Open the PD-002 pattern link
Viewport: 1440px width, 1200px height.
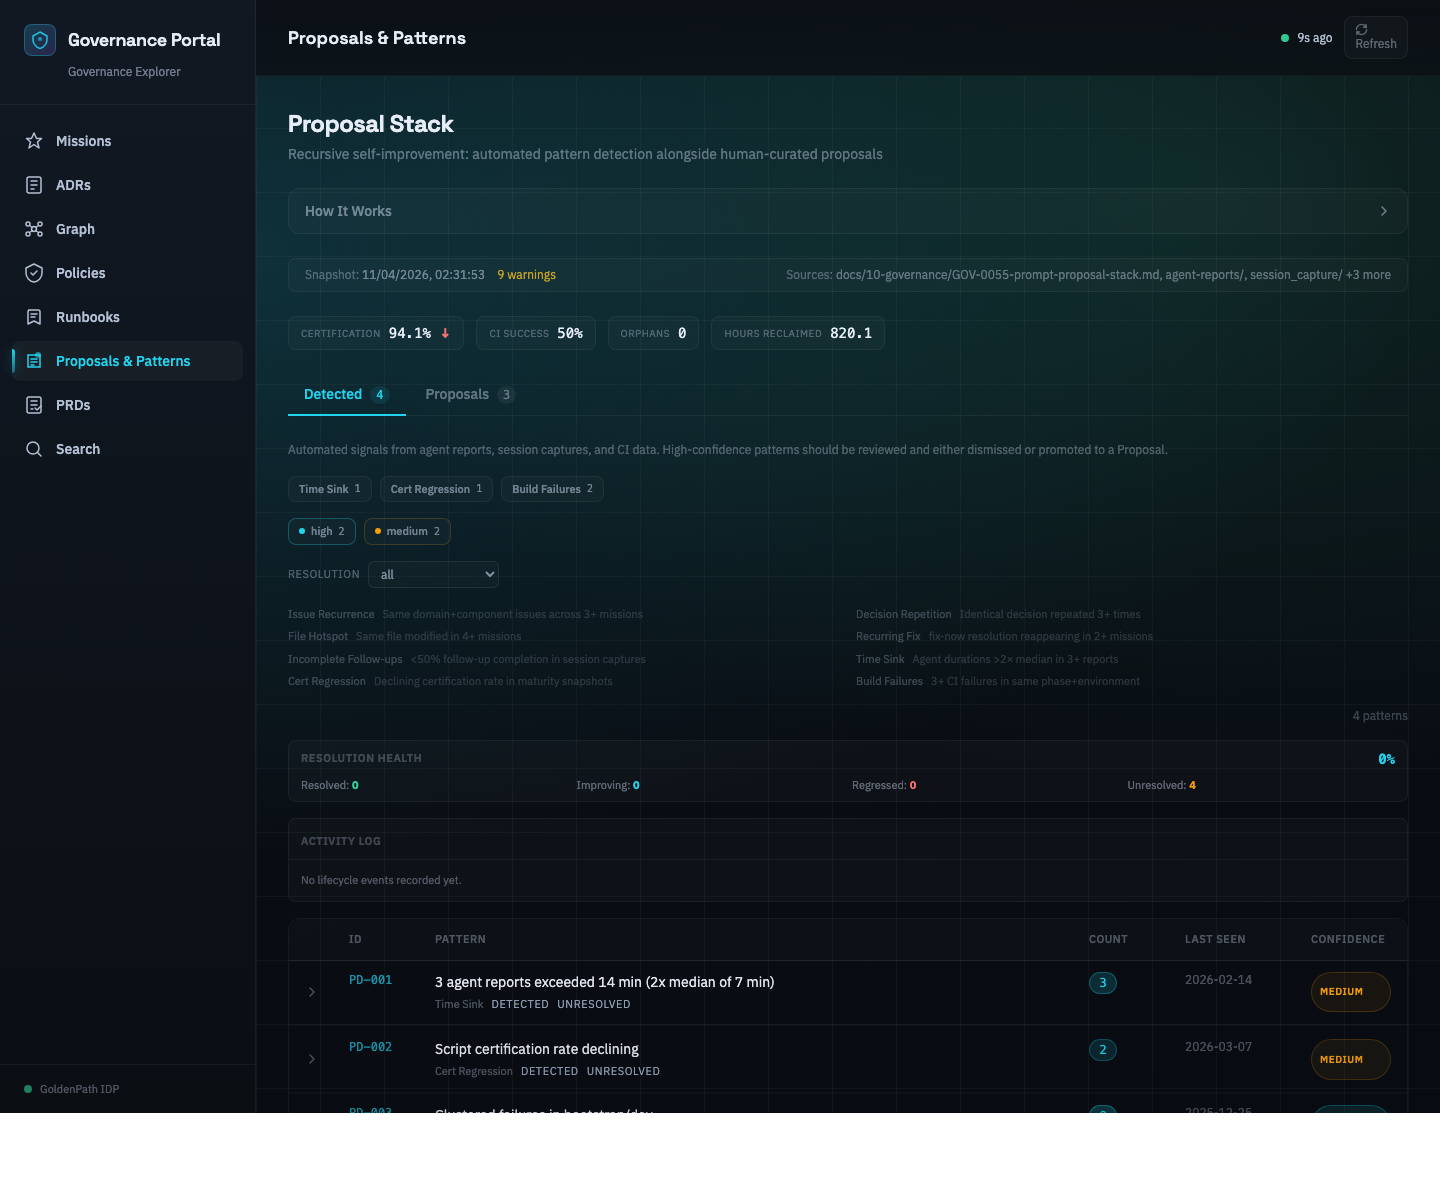tap(370, 1046)
